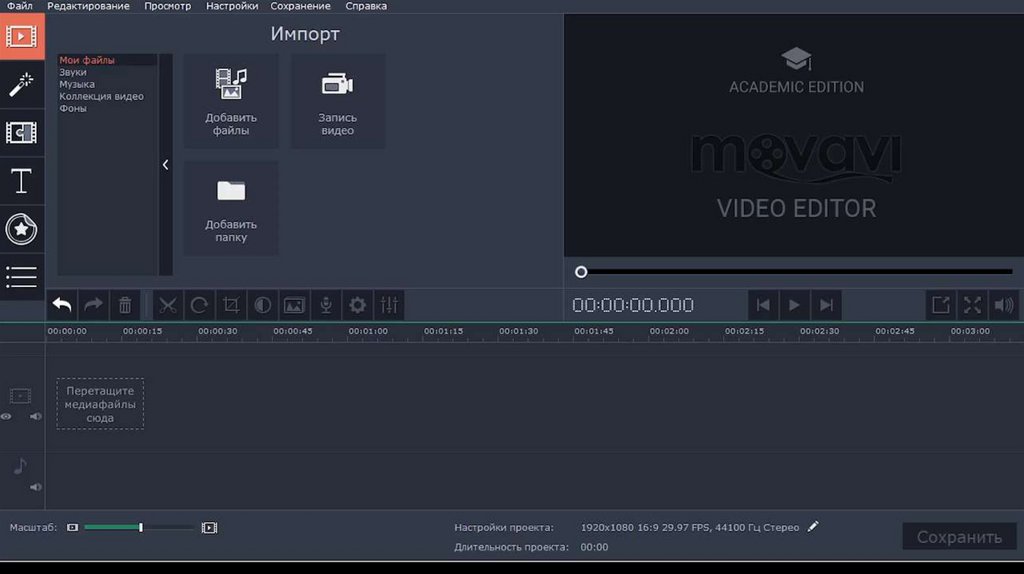Click the preview volume speaker icon
The width and height of the screenshot is (1024, 574).
(x=1004, y=305)
